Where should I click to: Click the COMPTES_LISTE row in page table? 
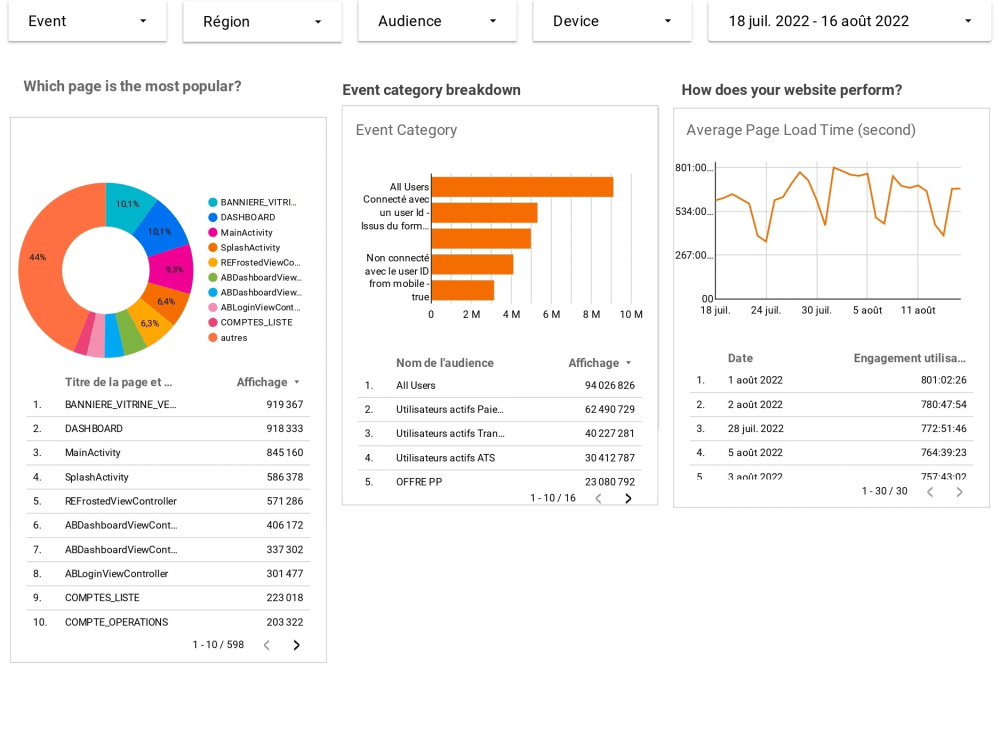click(x=100, y=597)
